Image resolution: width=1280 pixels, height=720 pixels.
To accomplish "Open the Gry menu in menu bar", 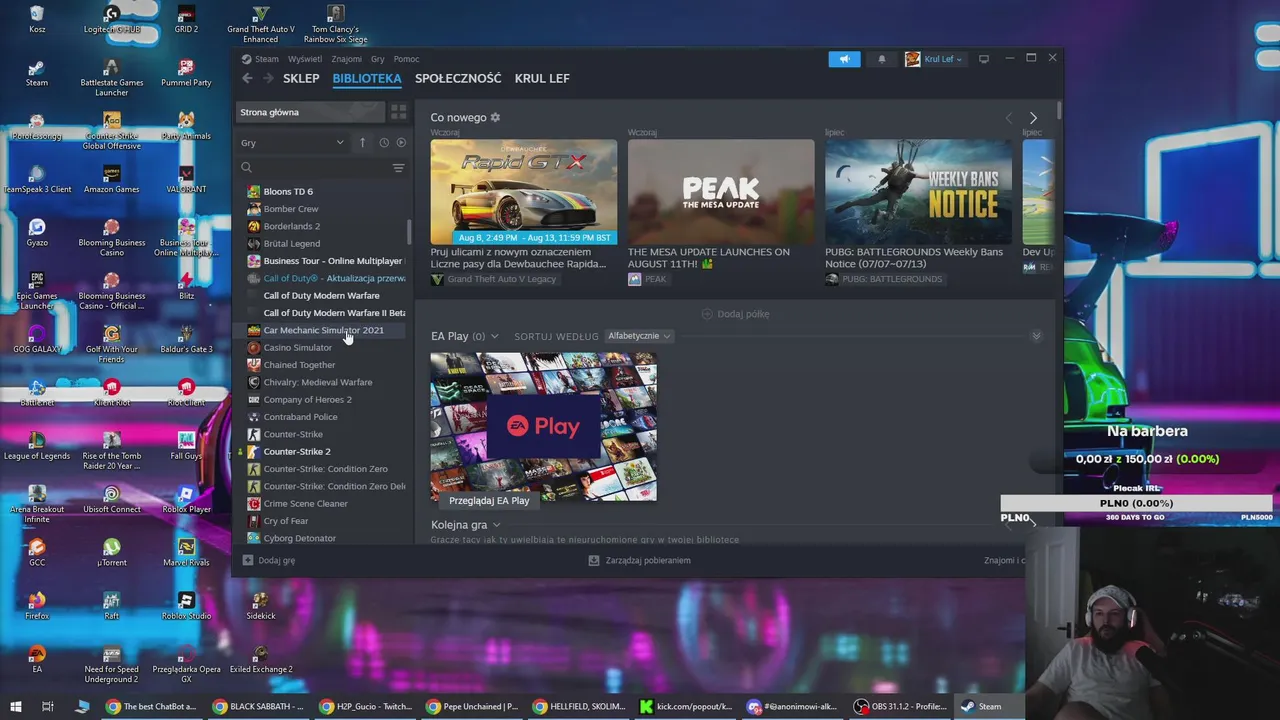I will tap(378, 59).
